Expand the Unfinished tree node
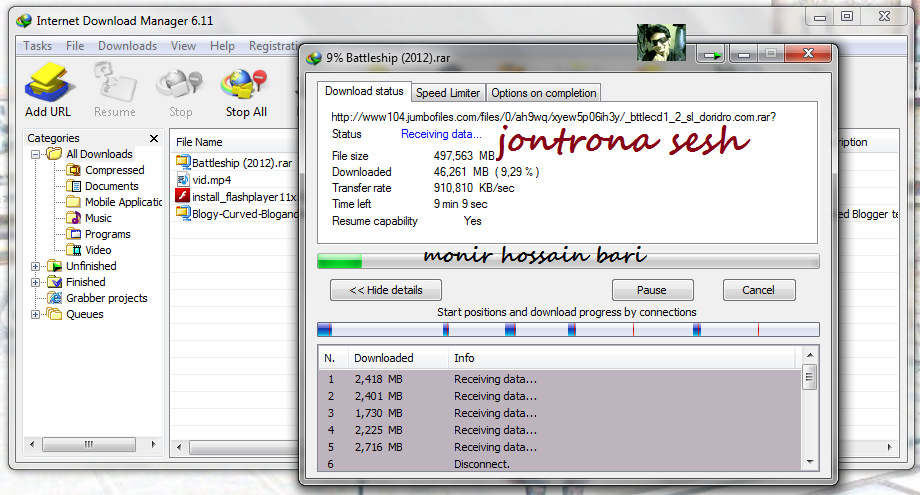 click(x=35, y=266)
